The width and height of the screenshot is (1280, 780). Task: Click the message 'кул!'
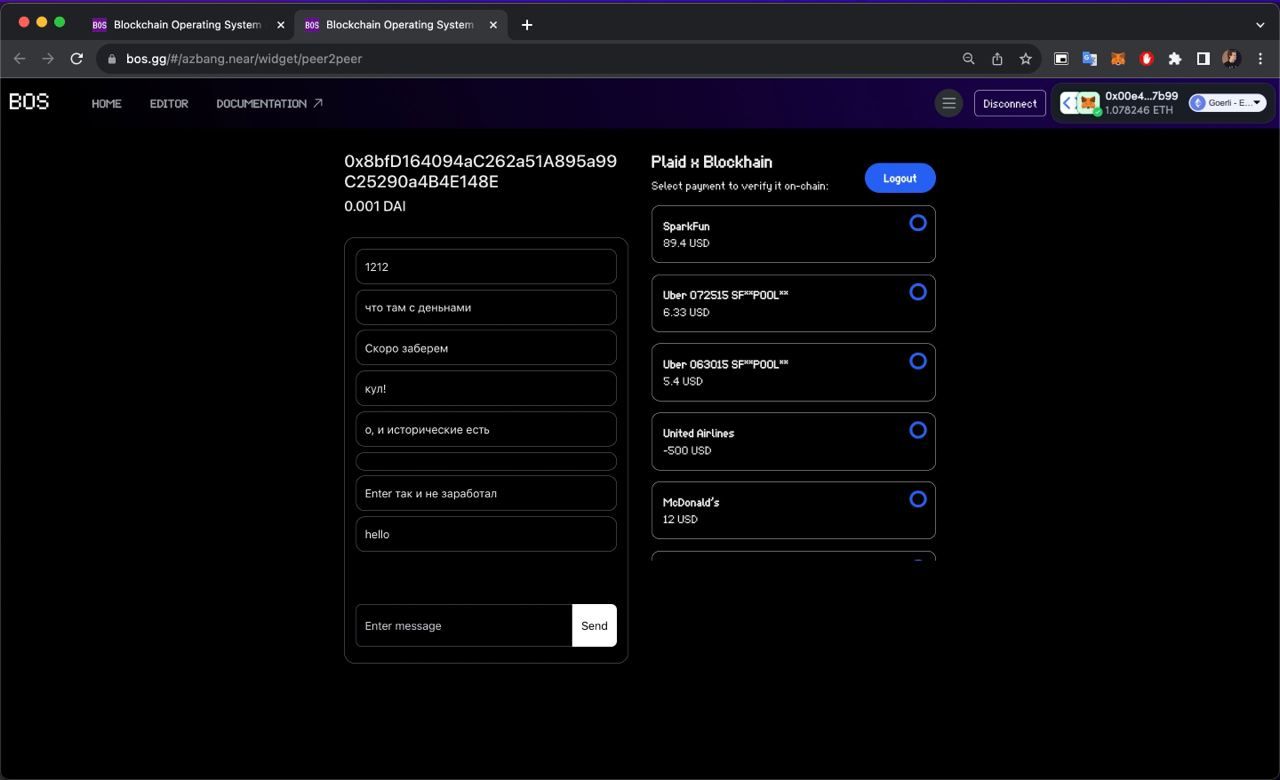[486, 389]
